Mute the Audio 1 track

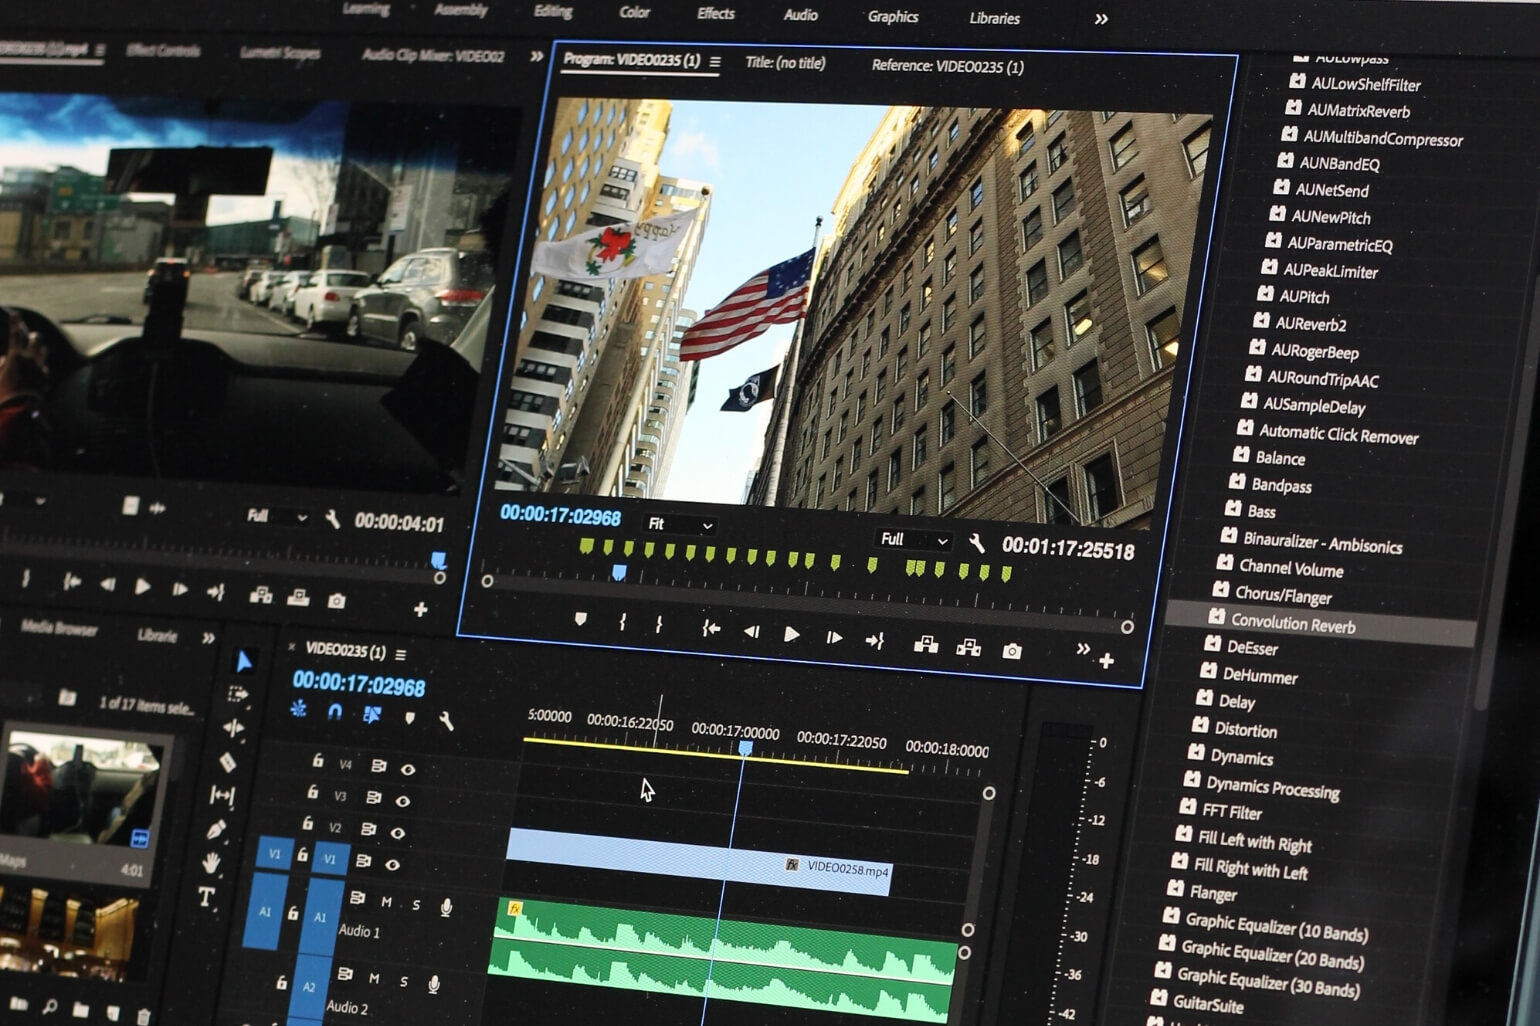point(387,901)
